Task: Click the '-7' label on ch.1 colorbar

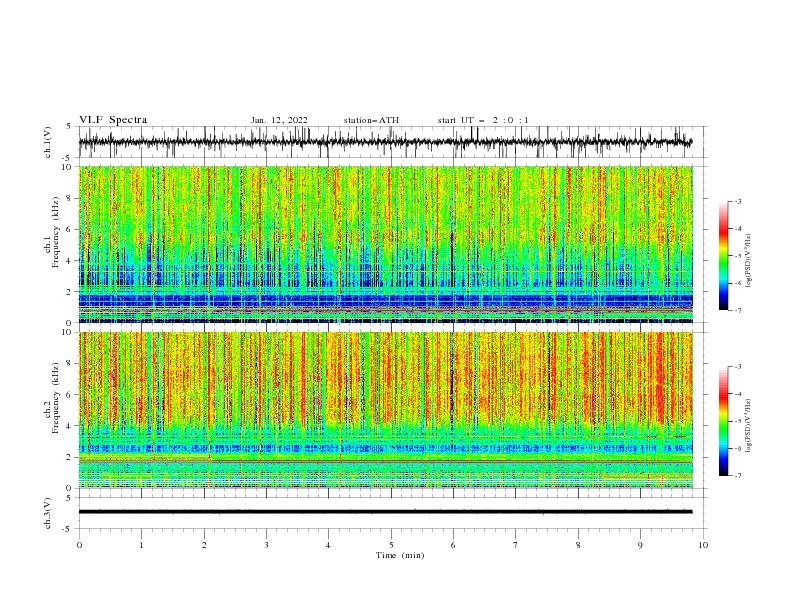Action: tap(737, 310)
